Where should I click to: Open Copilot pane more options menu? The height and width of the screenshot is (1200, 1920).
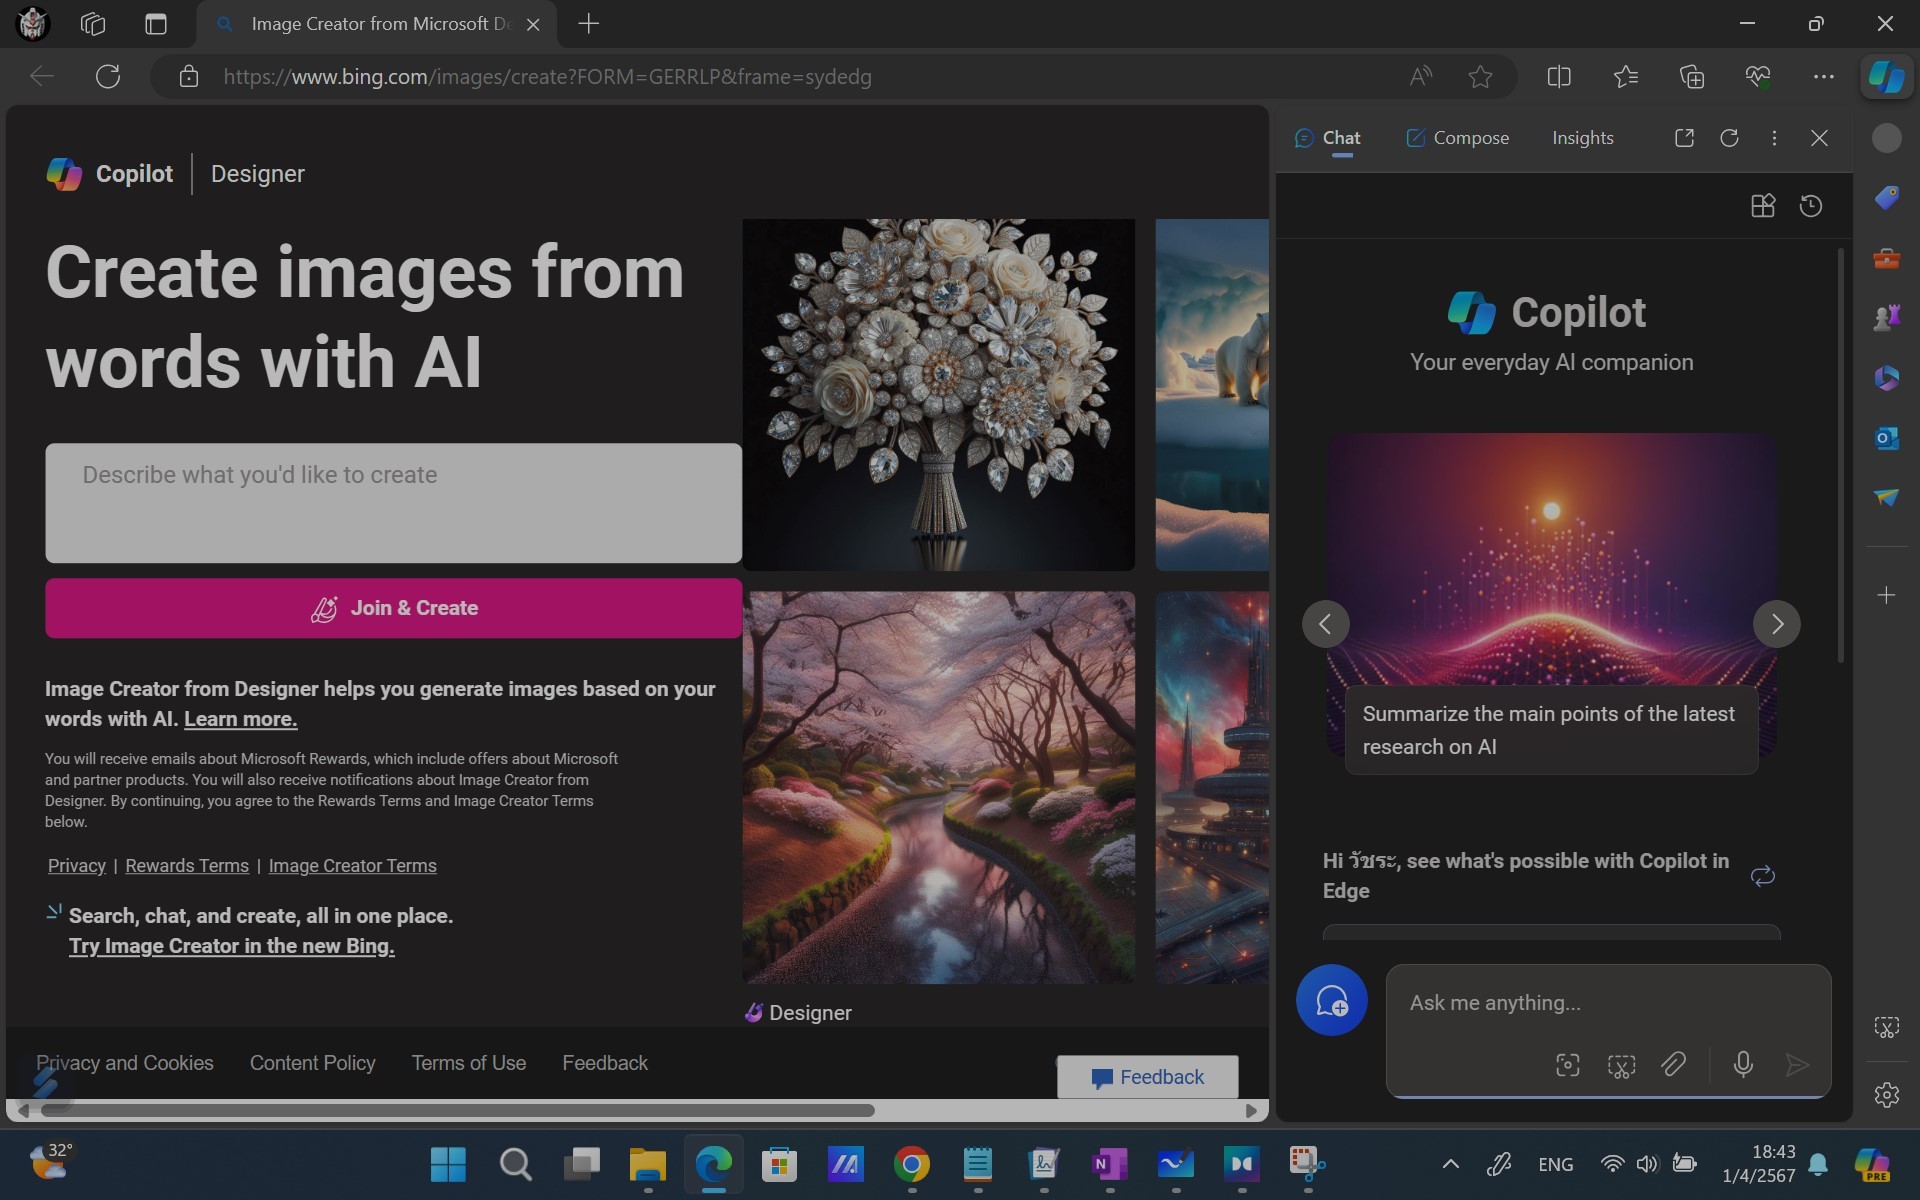(x=1774, y=138)
